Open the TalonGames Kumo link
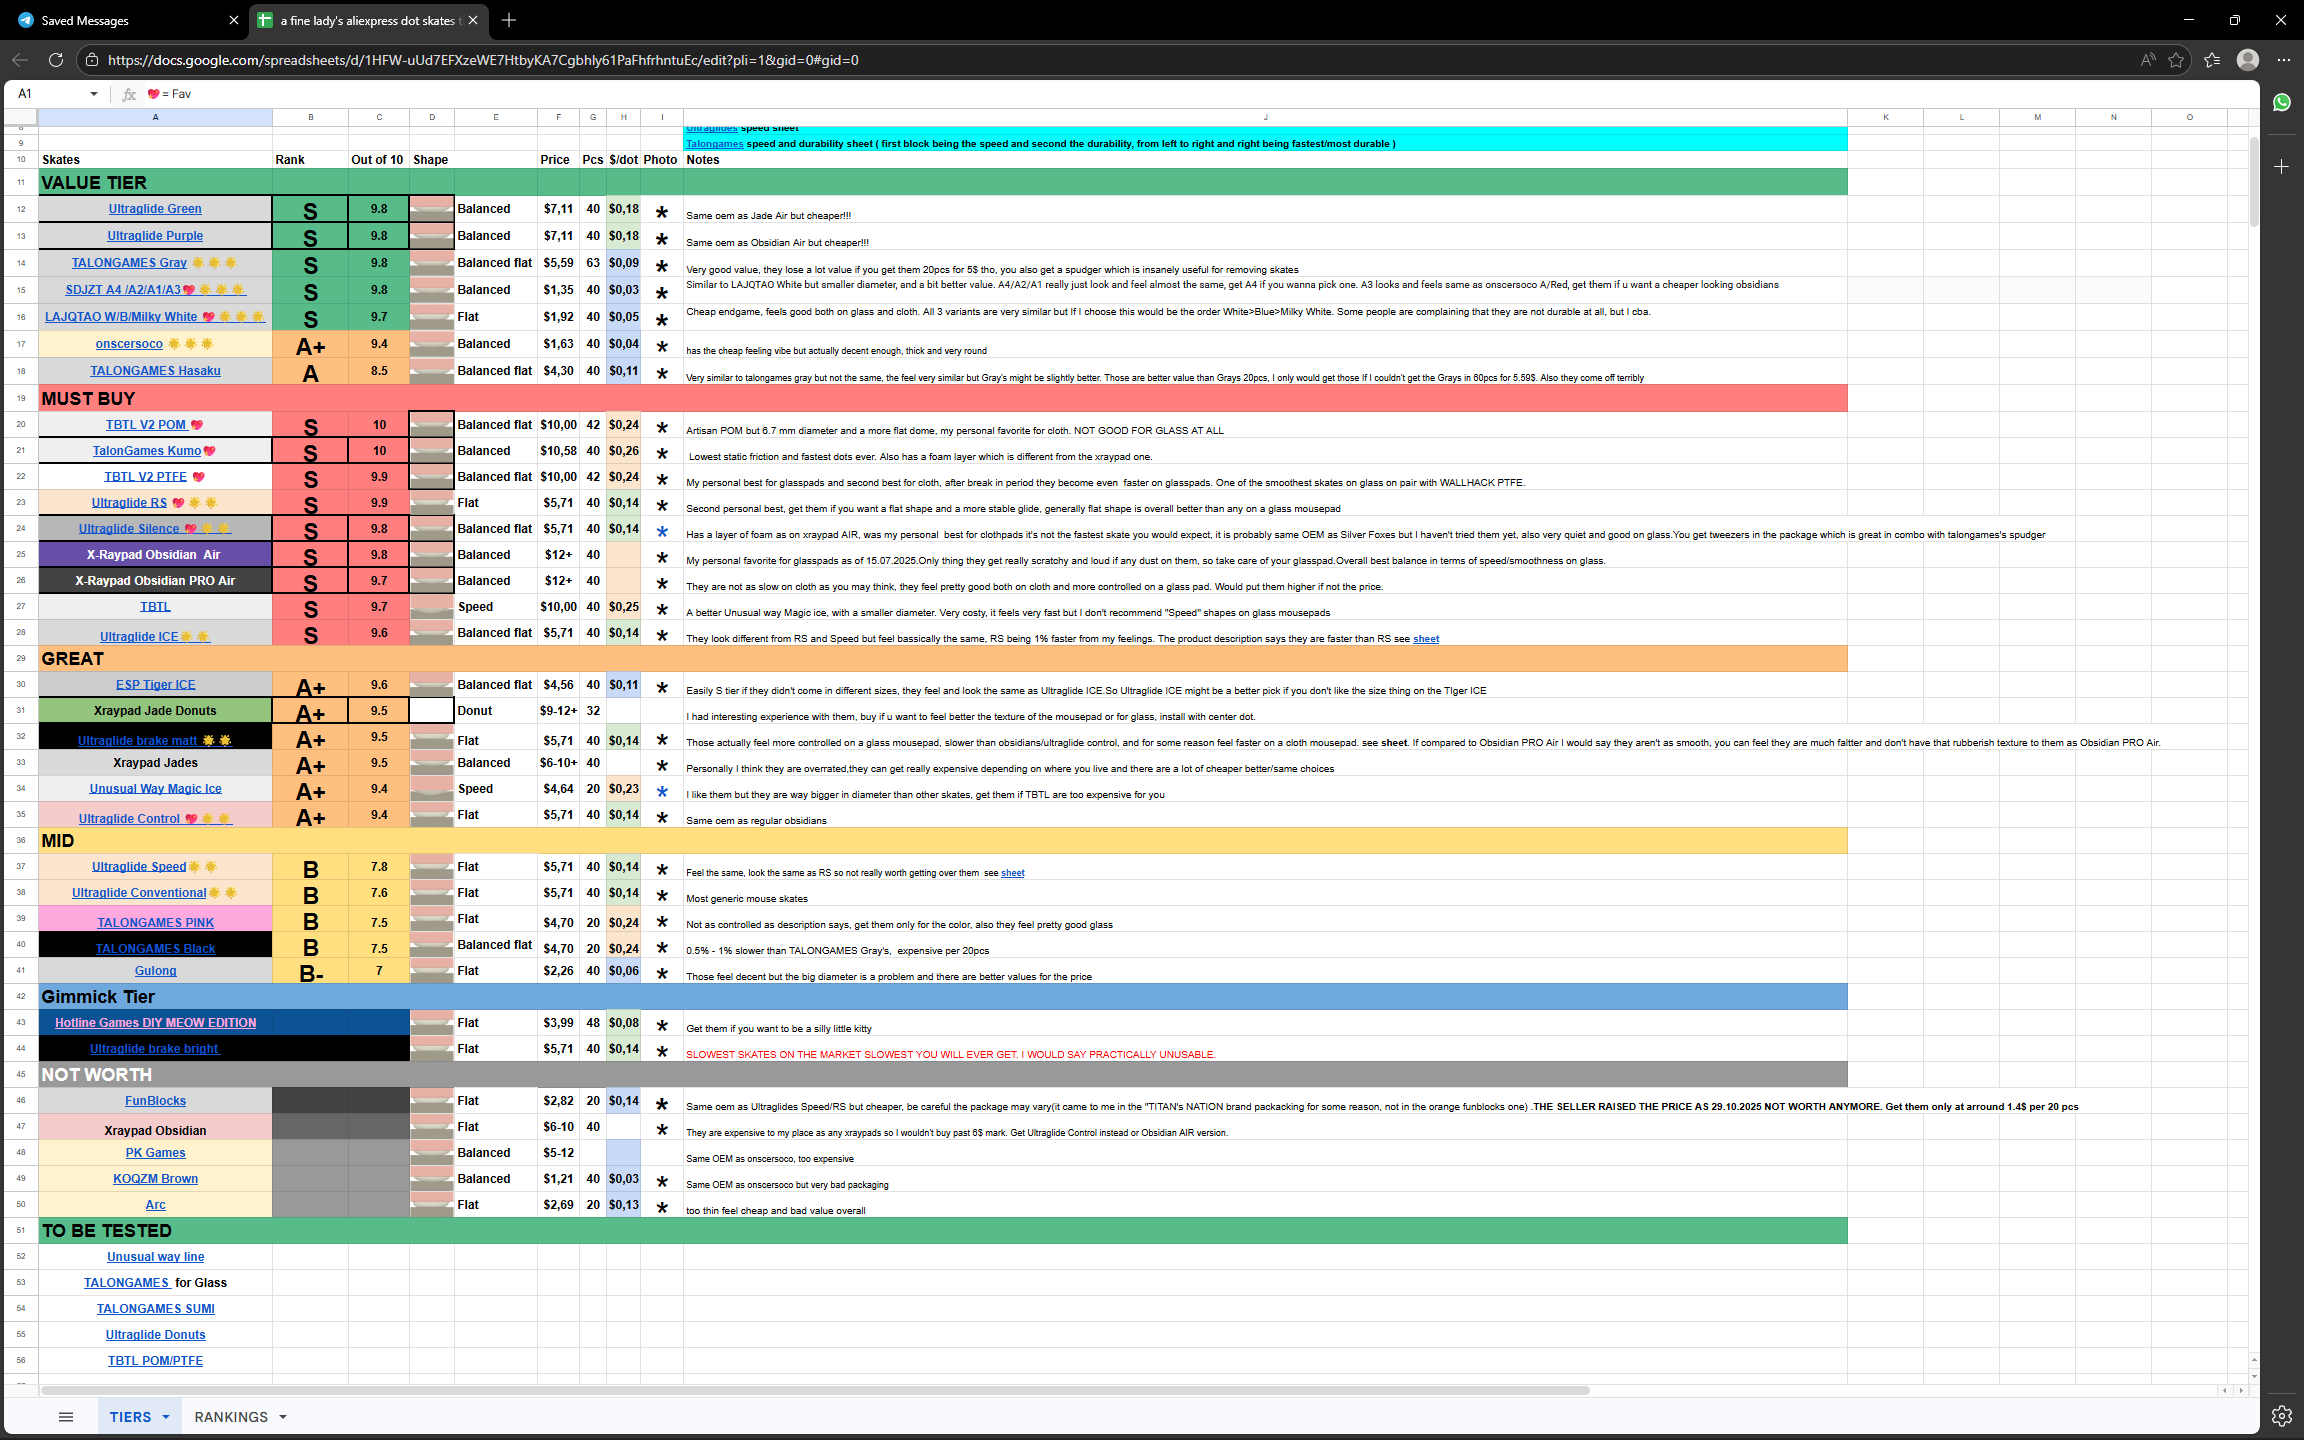This screenshot has width=2304, height=1440. click(x=147, y=451)
